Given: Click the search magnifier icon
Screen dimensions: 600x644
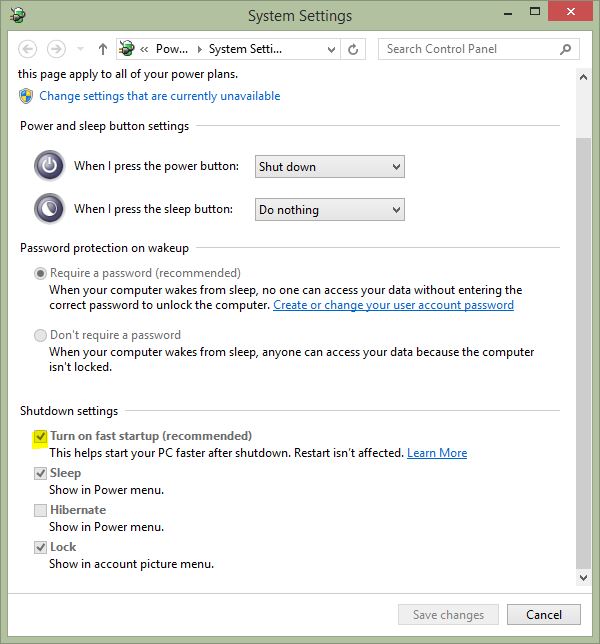Looking at the screenshot, I should pyautogui.click(x=566, y=49).
